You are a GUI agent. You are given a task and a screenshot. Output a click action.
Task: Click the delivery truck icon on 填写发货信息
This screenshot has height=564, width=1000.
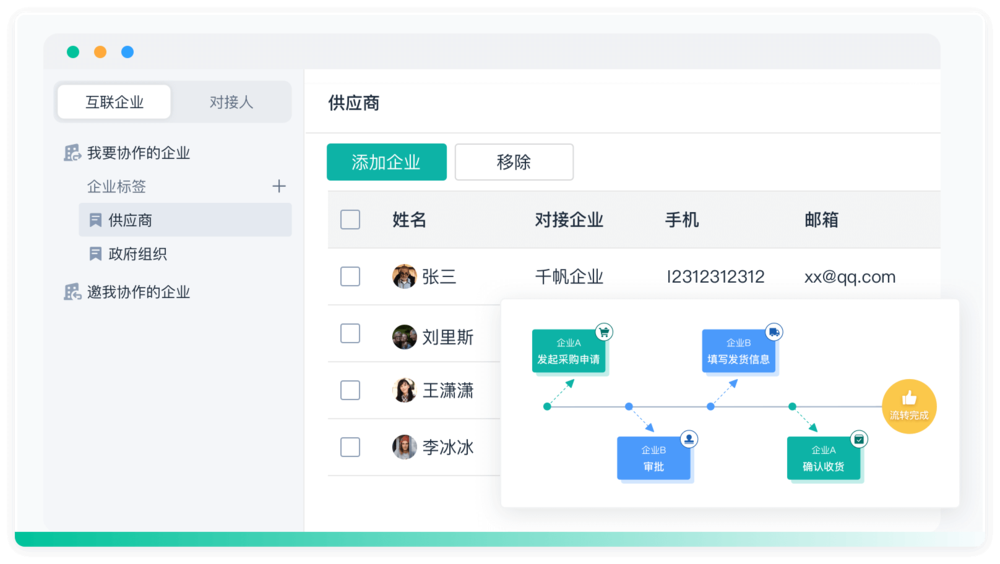[x=773, y=331]
